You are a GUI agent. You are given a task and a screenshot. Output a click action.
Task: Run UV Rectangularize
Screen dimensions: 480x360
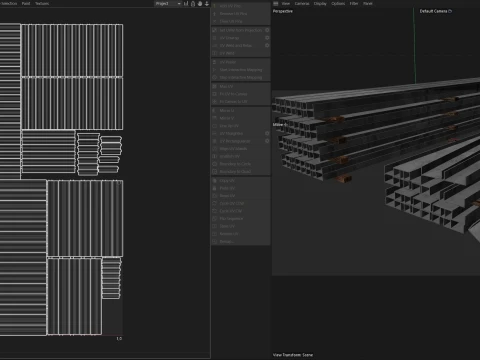pos(237,141)
